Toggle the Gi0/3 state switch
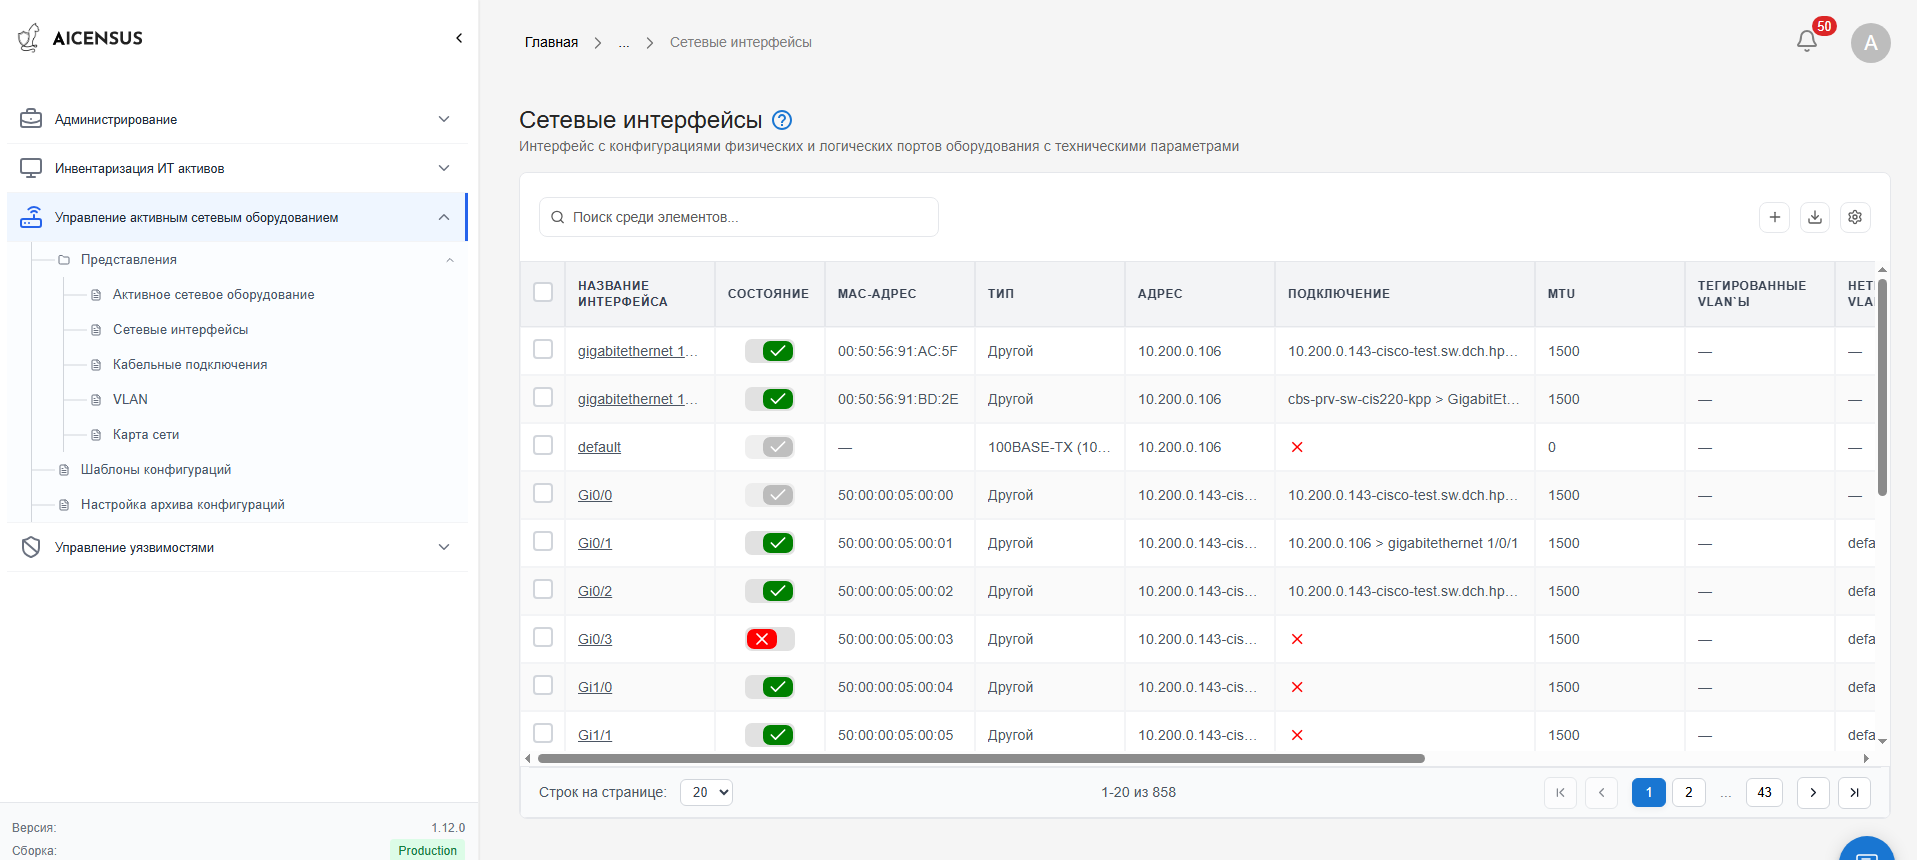 [769, 639]
